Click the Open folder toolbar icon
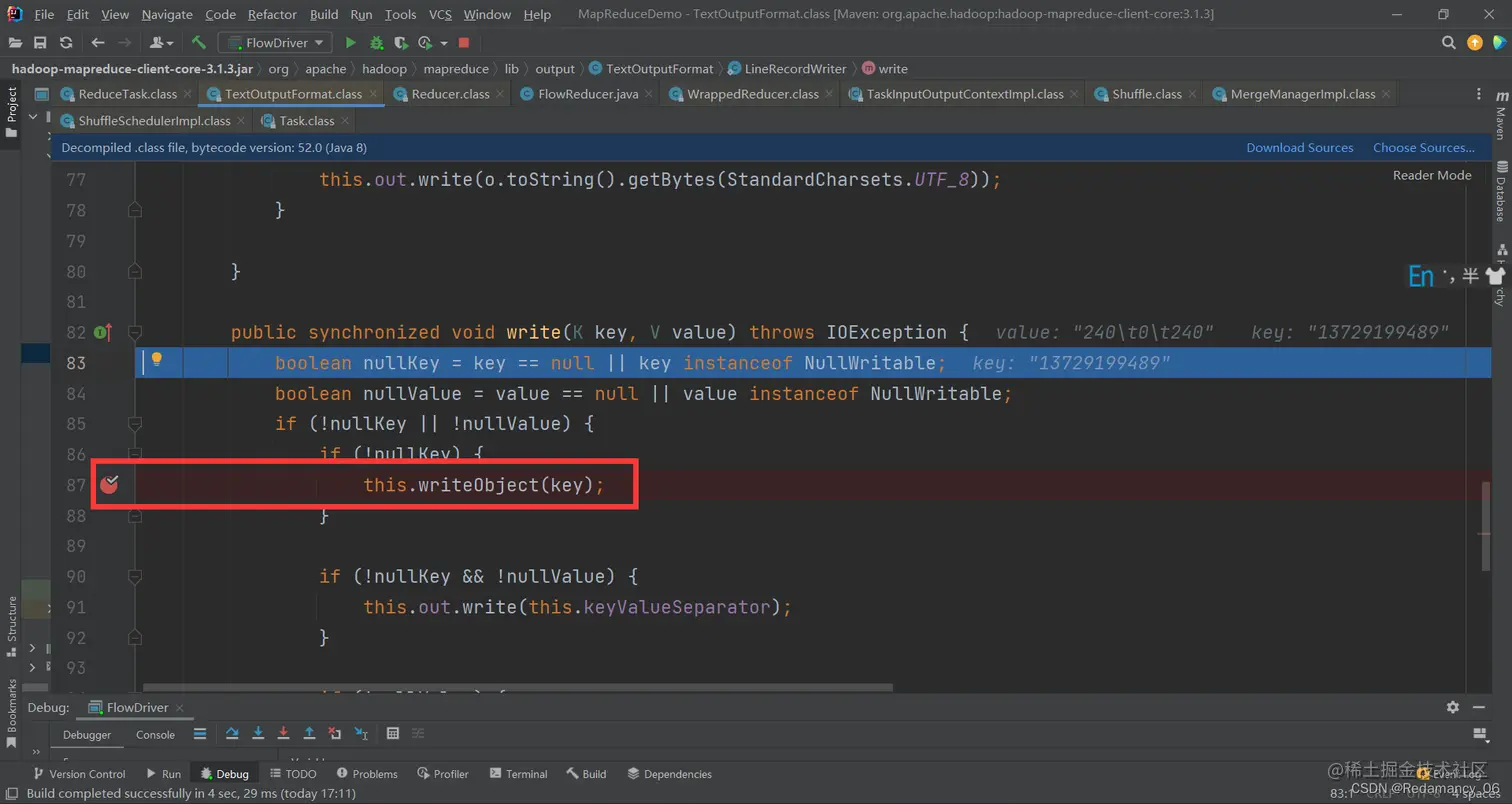 click(x=15, y=43)
